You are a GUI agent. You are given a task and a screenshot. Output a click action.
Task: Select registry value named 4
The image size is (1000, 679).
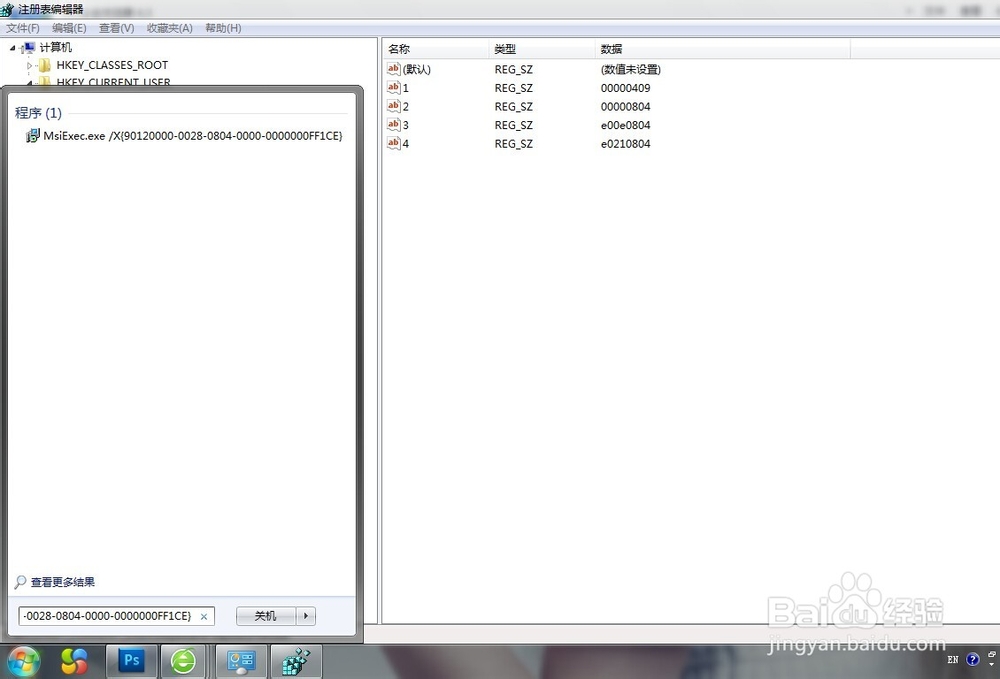click(x=406, y=143)
